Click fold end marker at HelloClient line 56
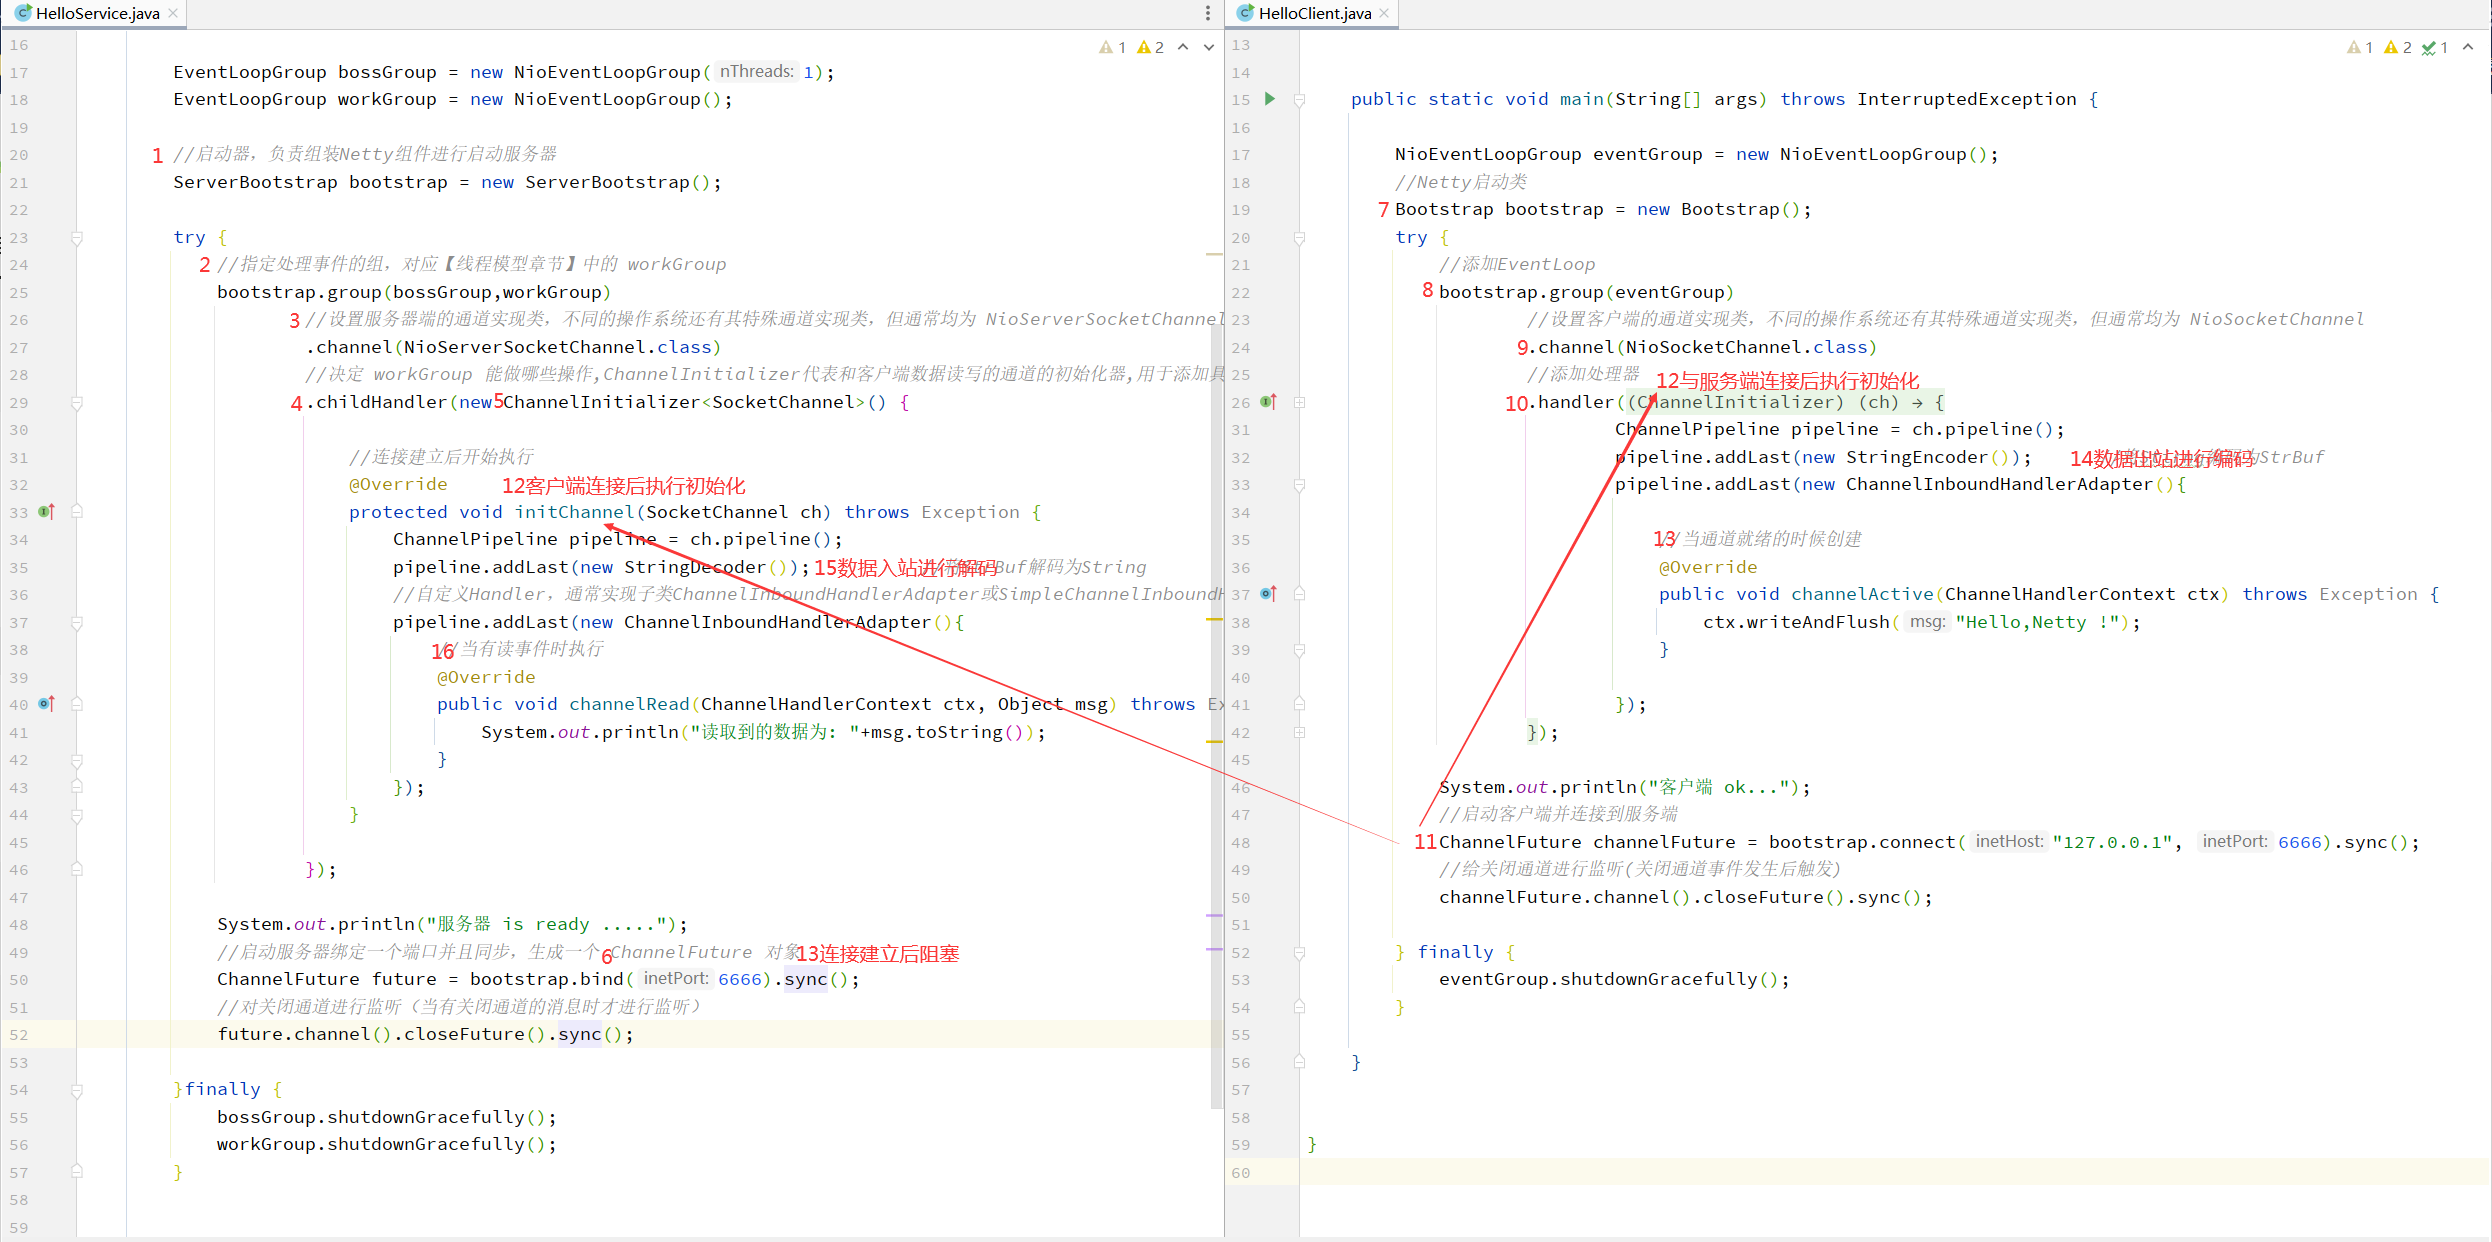 coord(1300,1062)
